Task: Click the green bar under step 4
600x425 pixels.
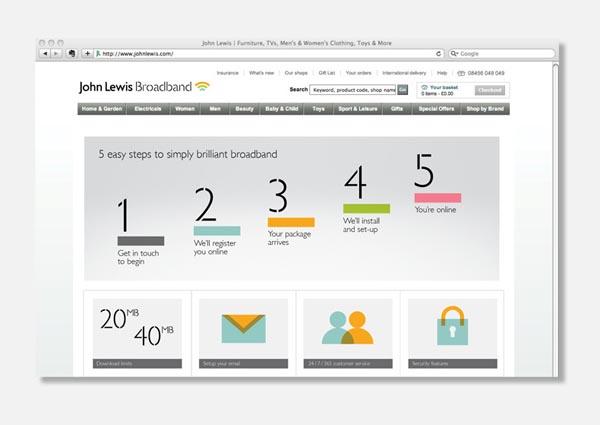Action: point(367,208)
